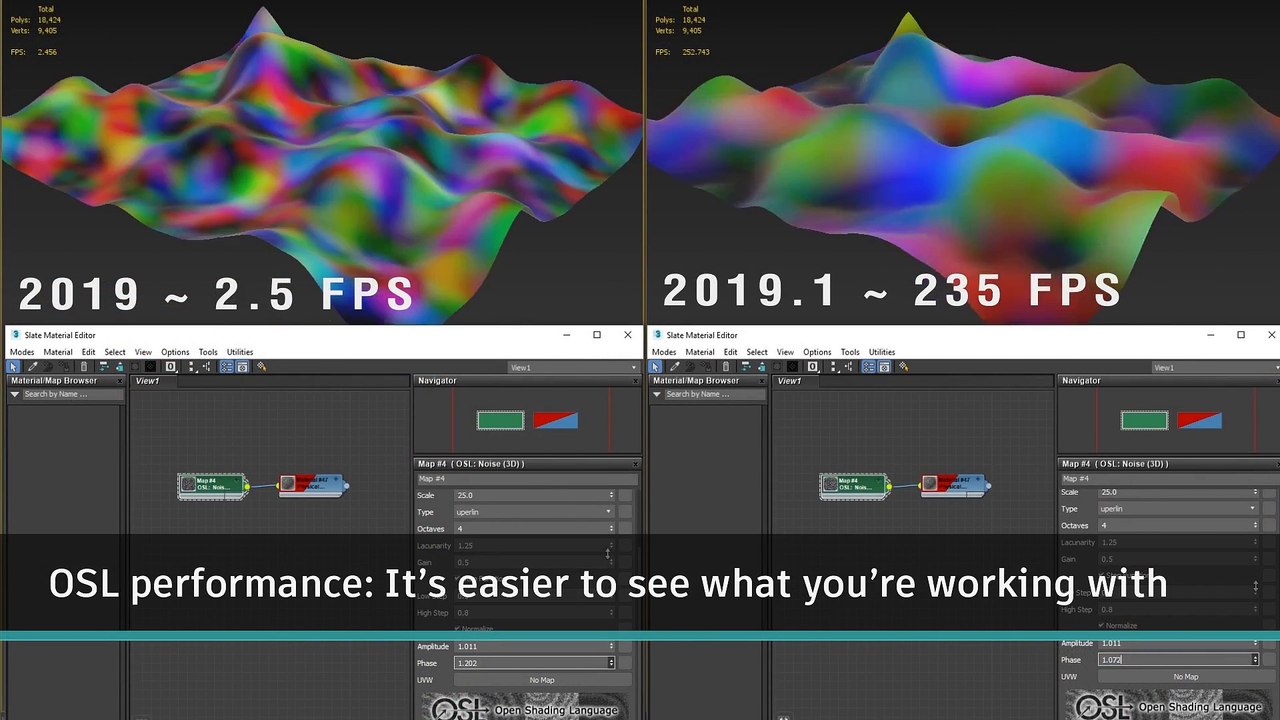Open Utilities menu in left Slate editor
The height and width of the screenshot is (720, 1280).
tap(240, 352)
